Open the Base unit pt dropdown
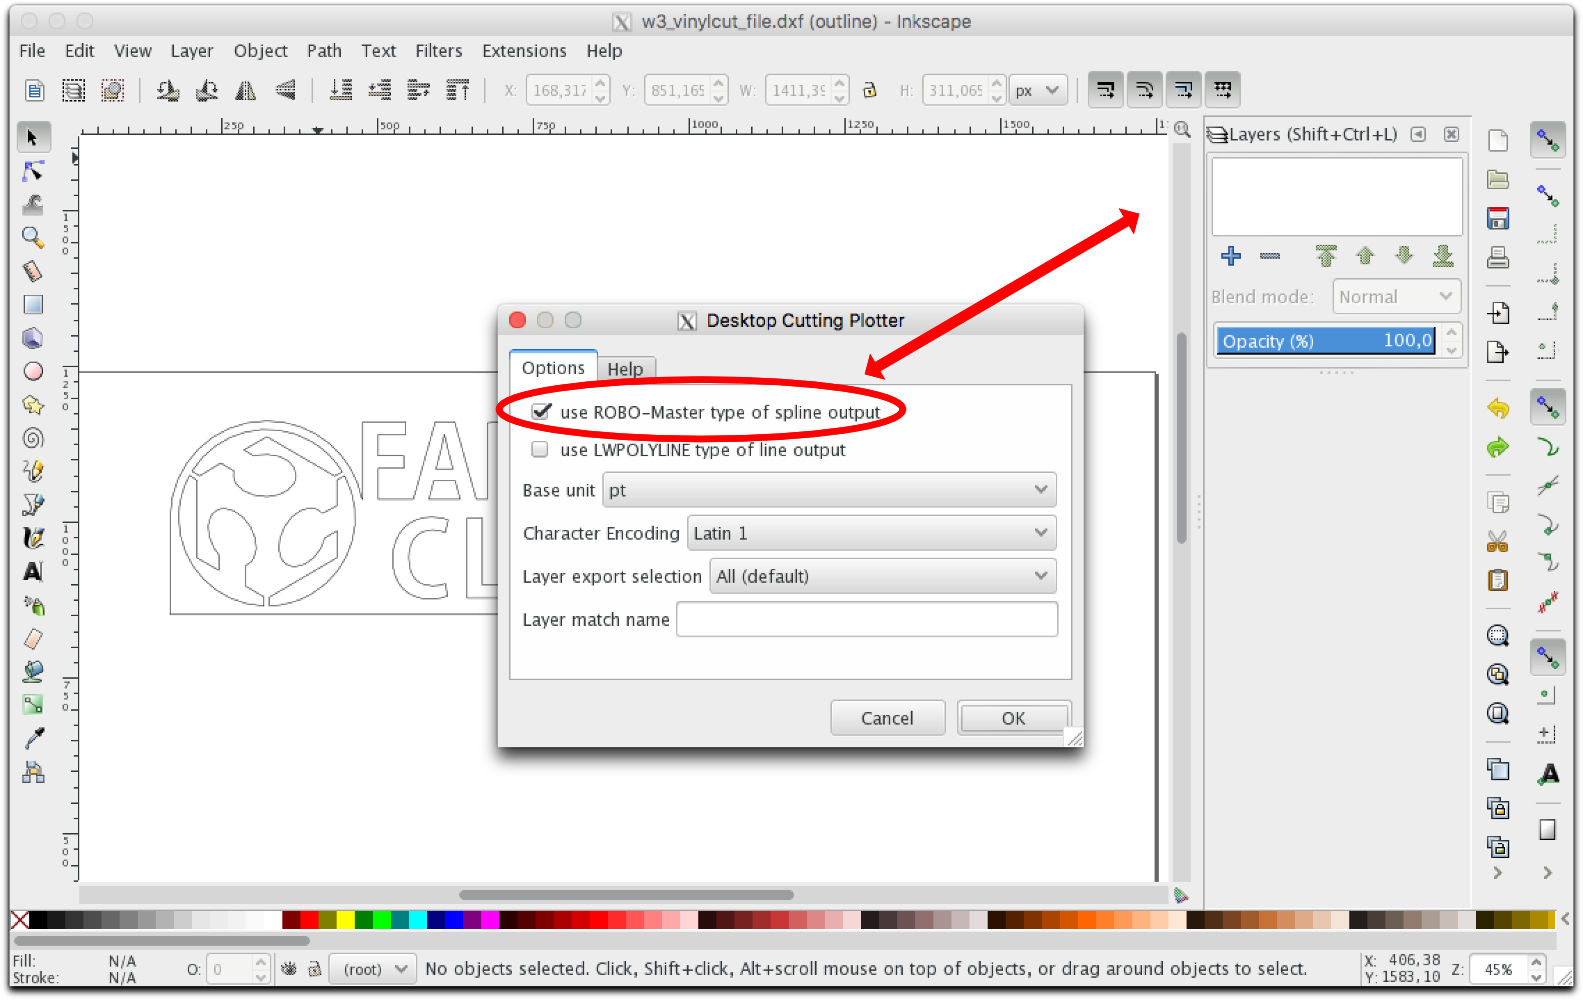This screenshot has width=1583, height=1000. [x=829, y=490]
